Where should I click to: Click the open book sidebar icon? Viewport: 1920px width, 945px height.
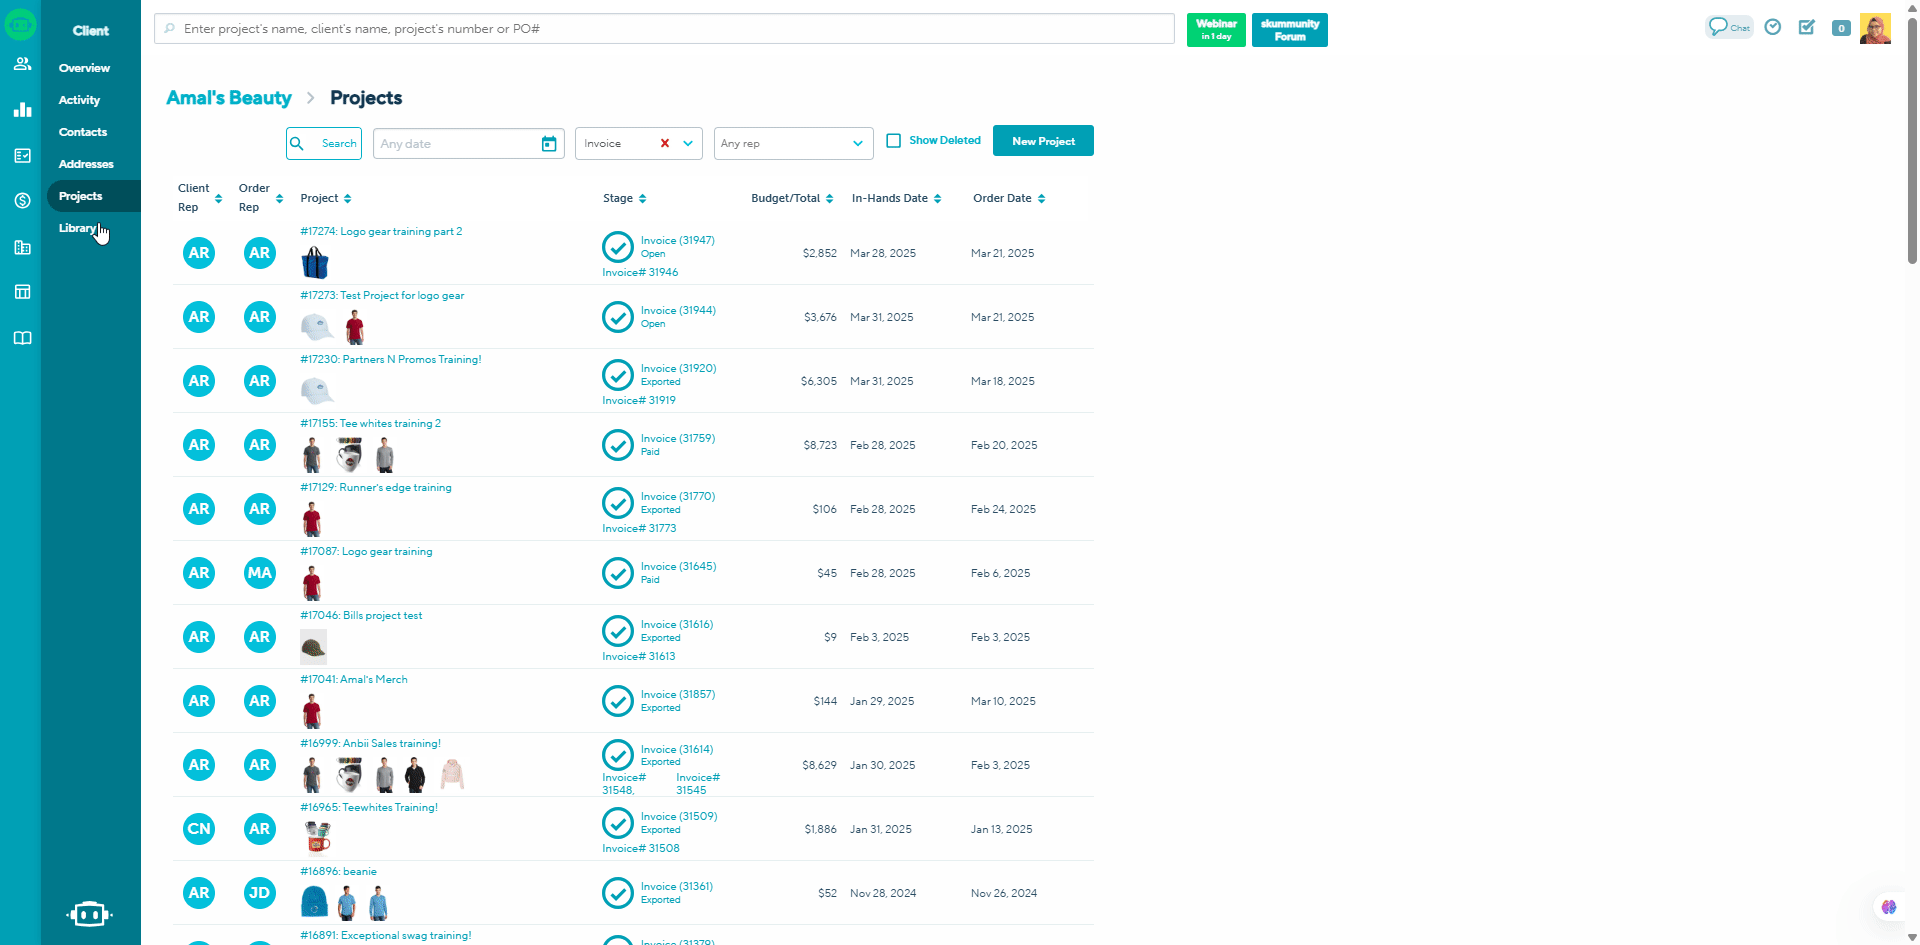tap(22, 338)
